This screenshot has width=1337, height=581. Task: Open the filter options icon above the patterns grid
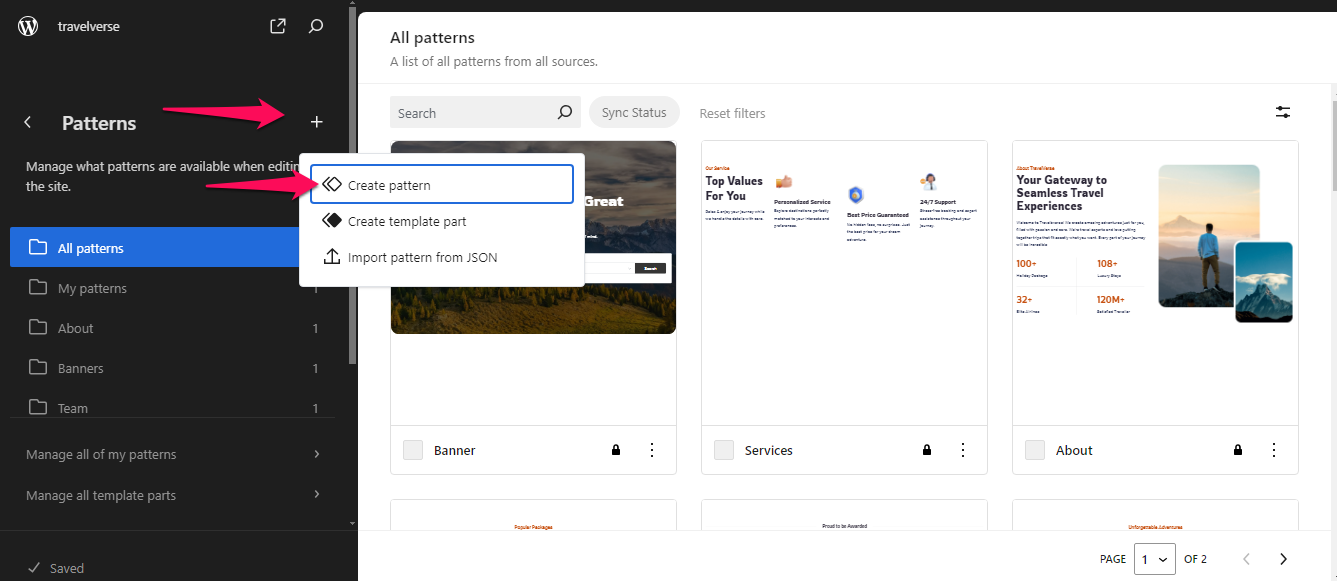click(1283, 112)
